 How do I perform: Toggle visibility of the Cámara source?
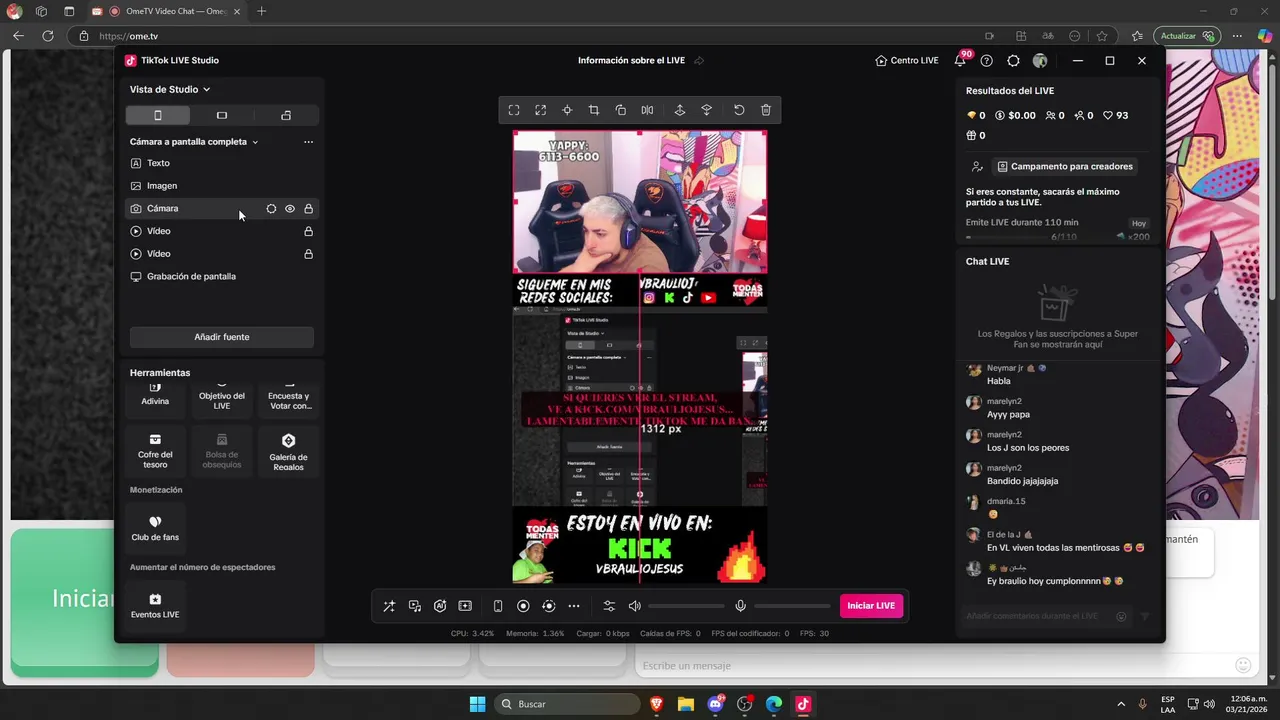tap(290, 209)
